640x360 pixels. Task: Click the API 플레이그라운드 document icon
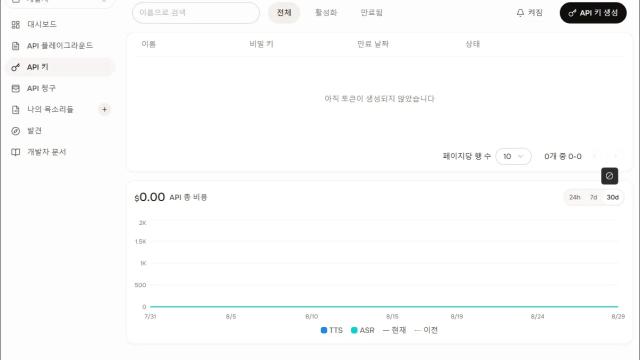tap(16, 46)
